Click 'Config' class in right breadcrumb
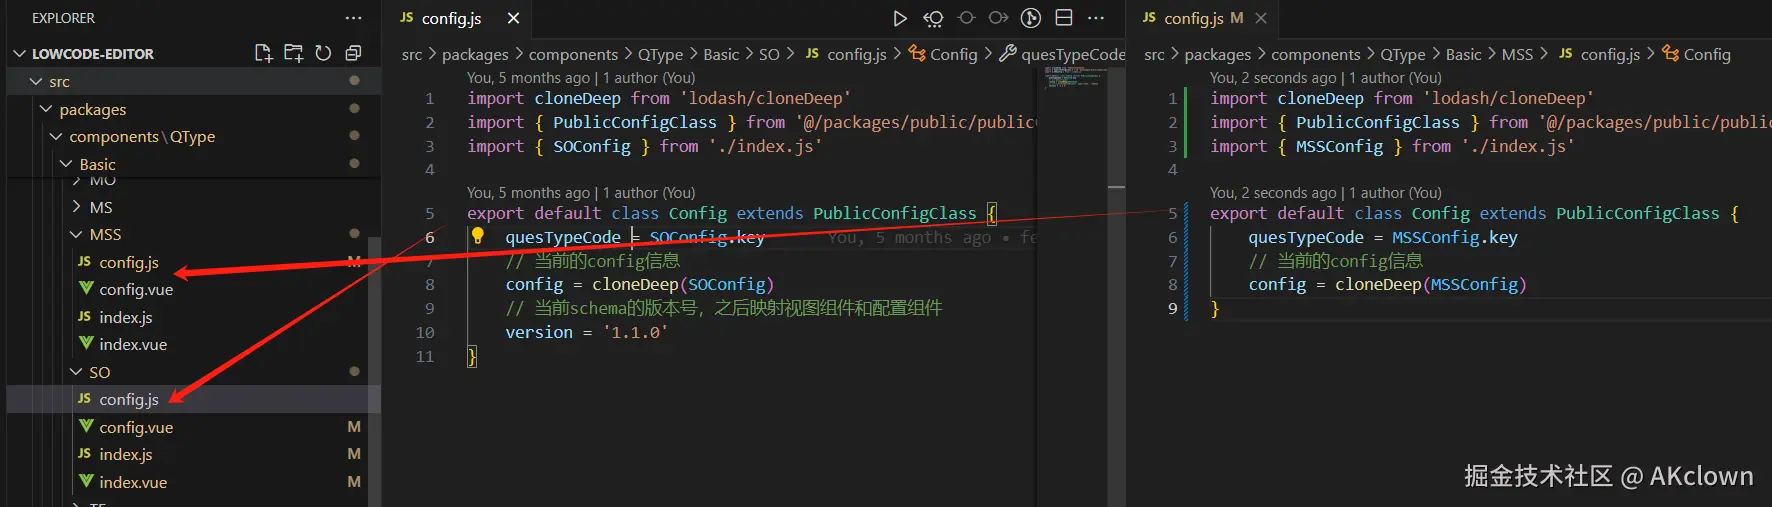Image resolution: width=1772 pixels, height=507 pixels. [1707, 54]
